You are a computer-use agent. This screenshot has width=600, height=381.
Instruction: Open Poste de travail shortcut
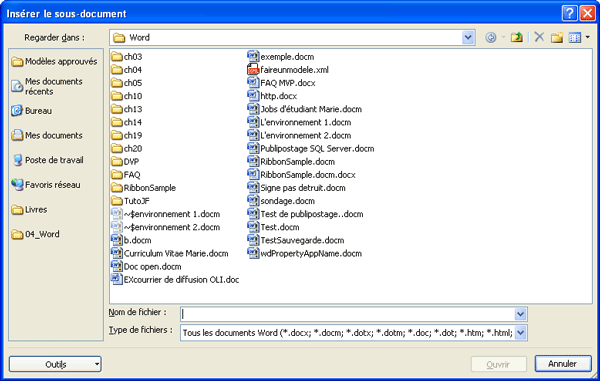pyautogui.click(x=48, y=160)
